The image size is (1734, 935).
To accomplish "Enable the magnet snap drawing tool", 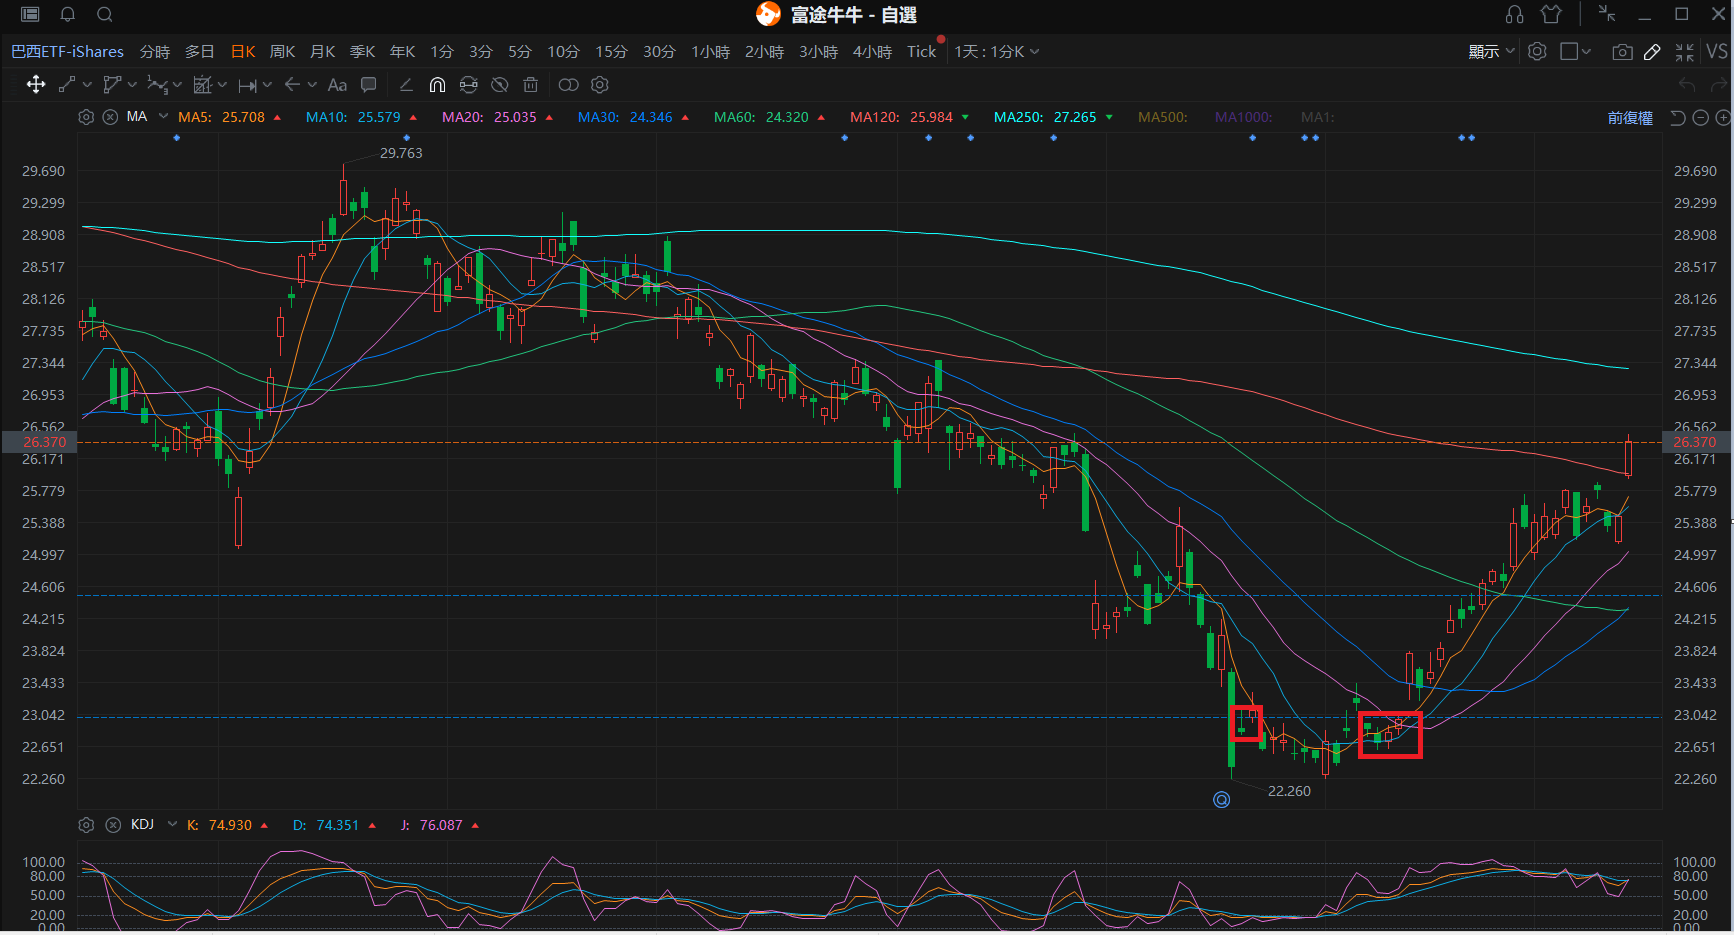I will pos(437,85).
